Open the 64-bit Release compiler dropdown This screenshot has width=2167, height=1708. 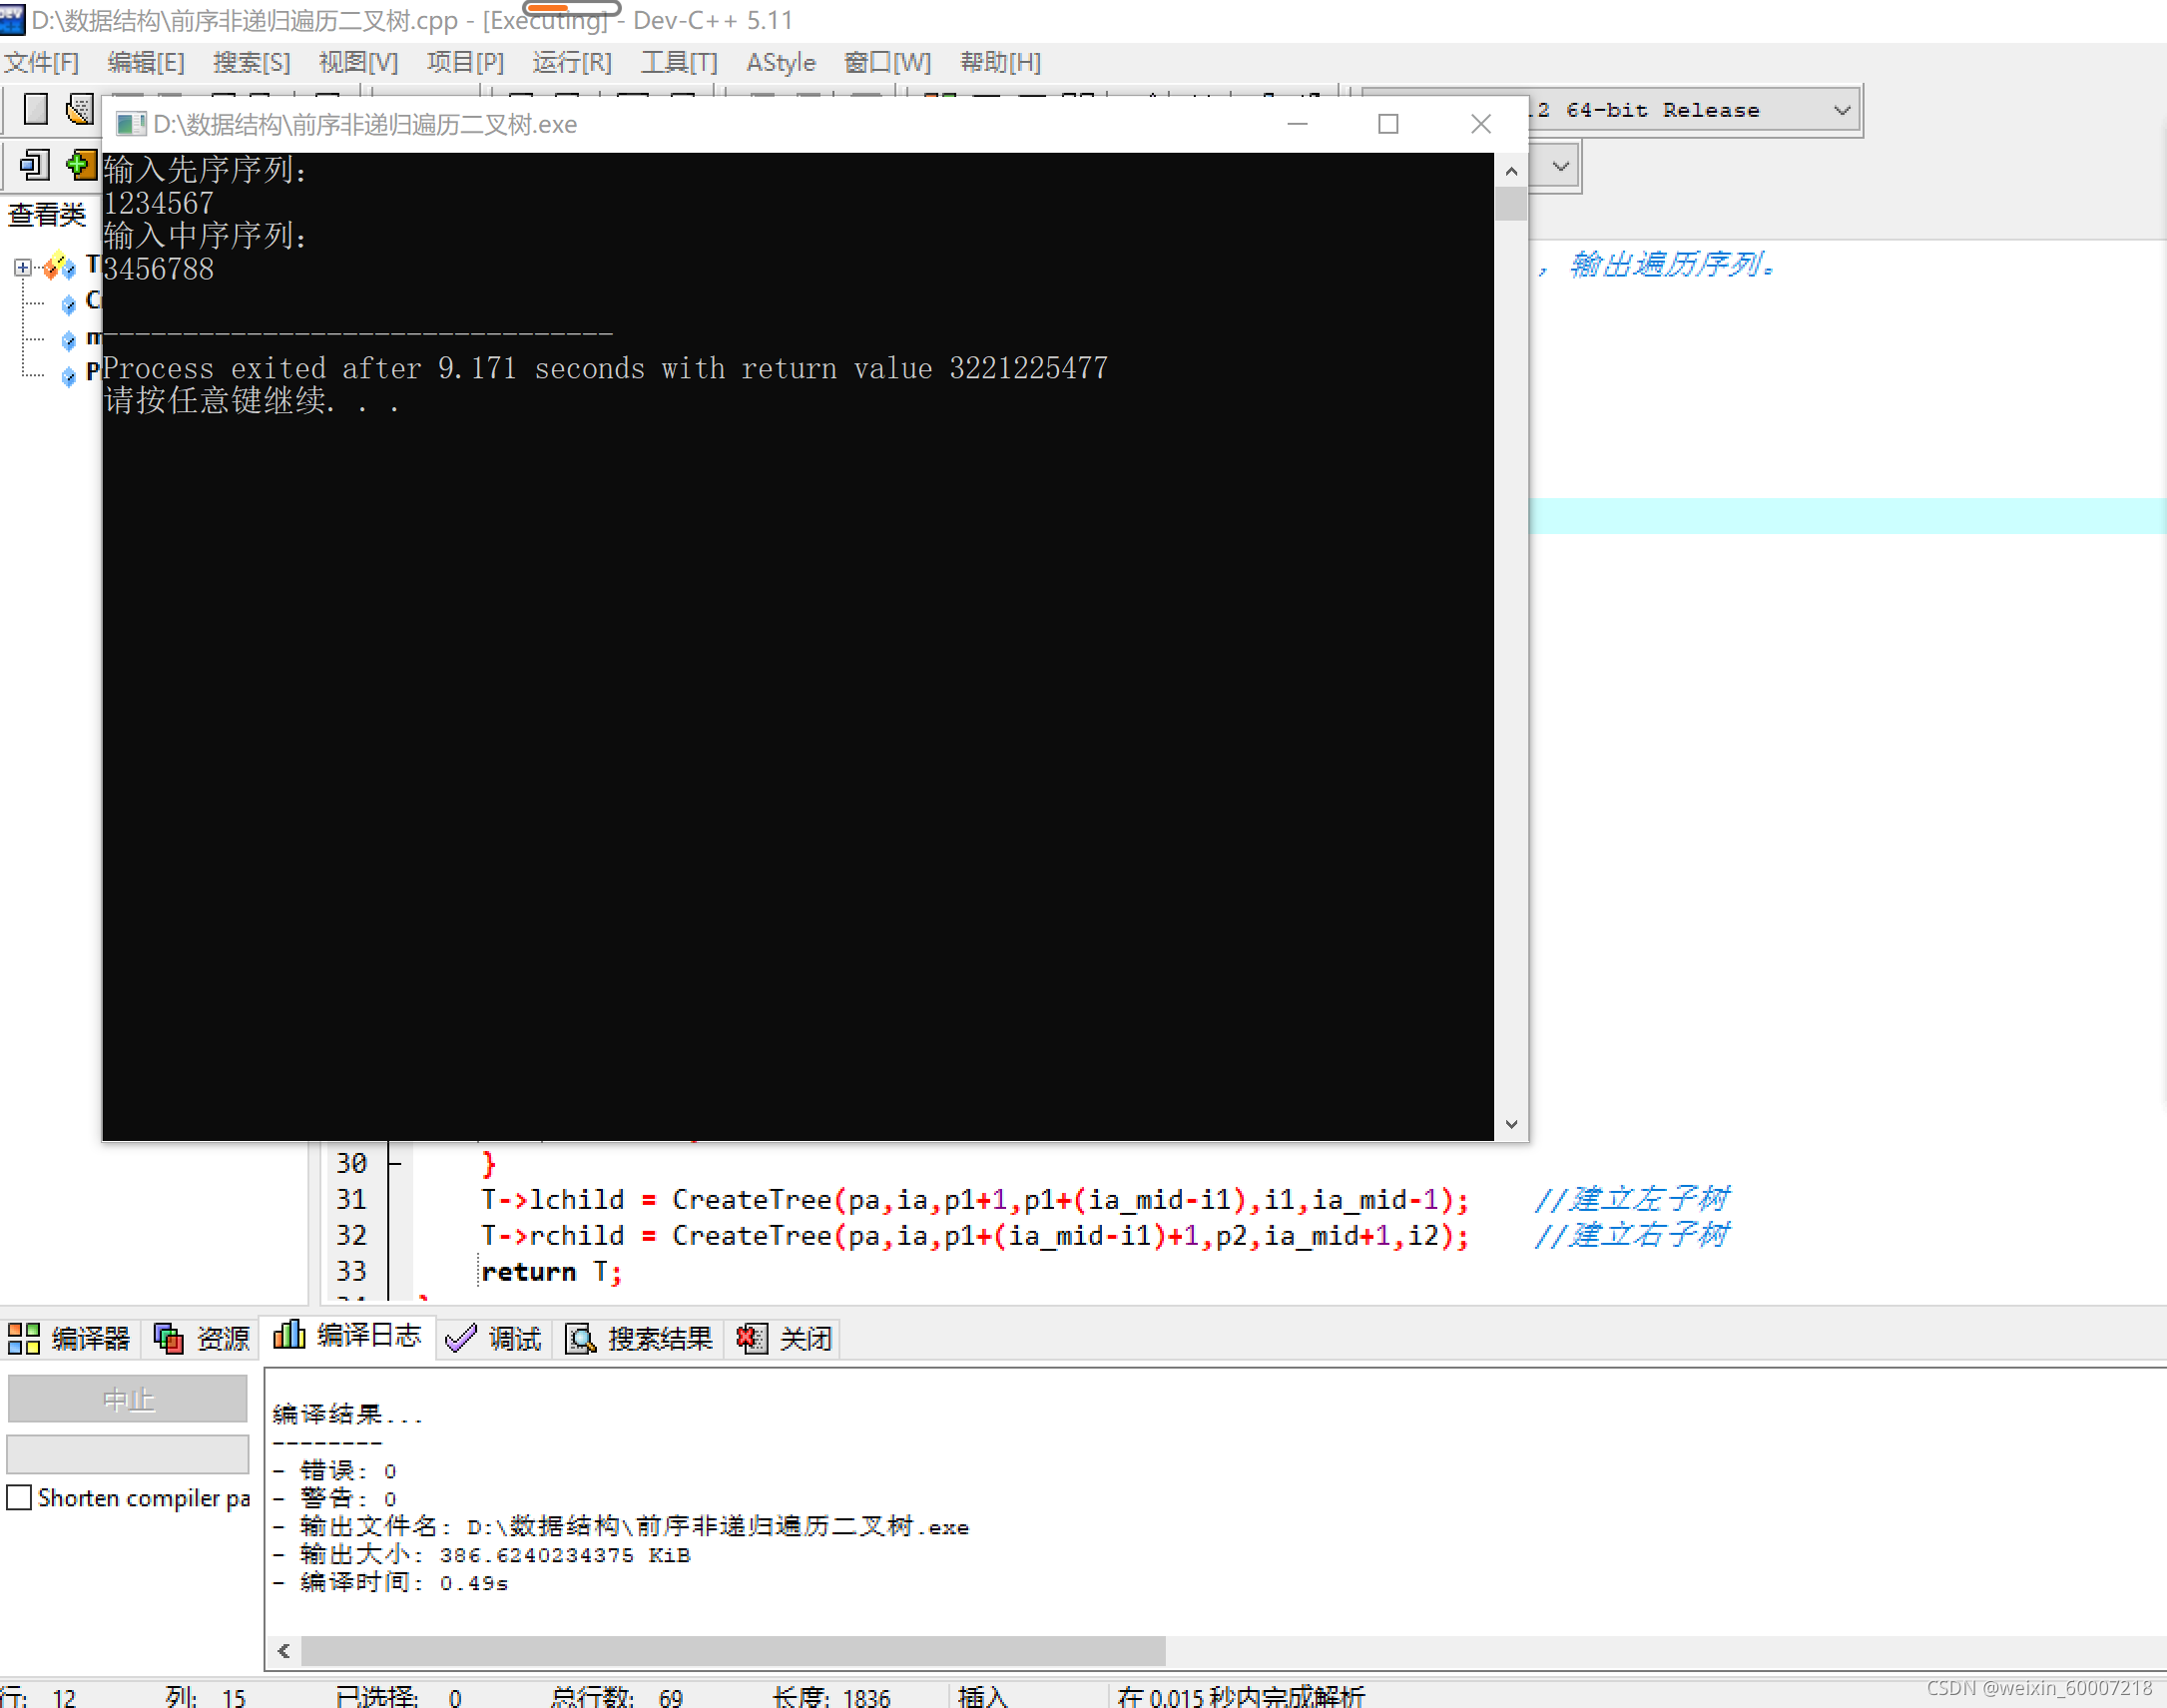pyautogui.click(x=1841, y=110)
